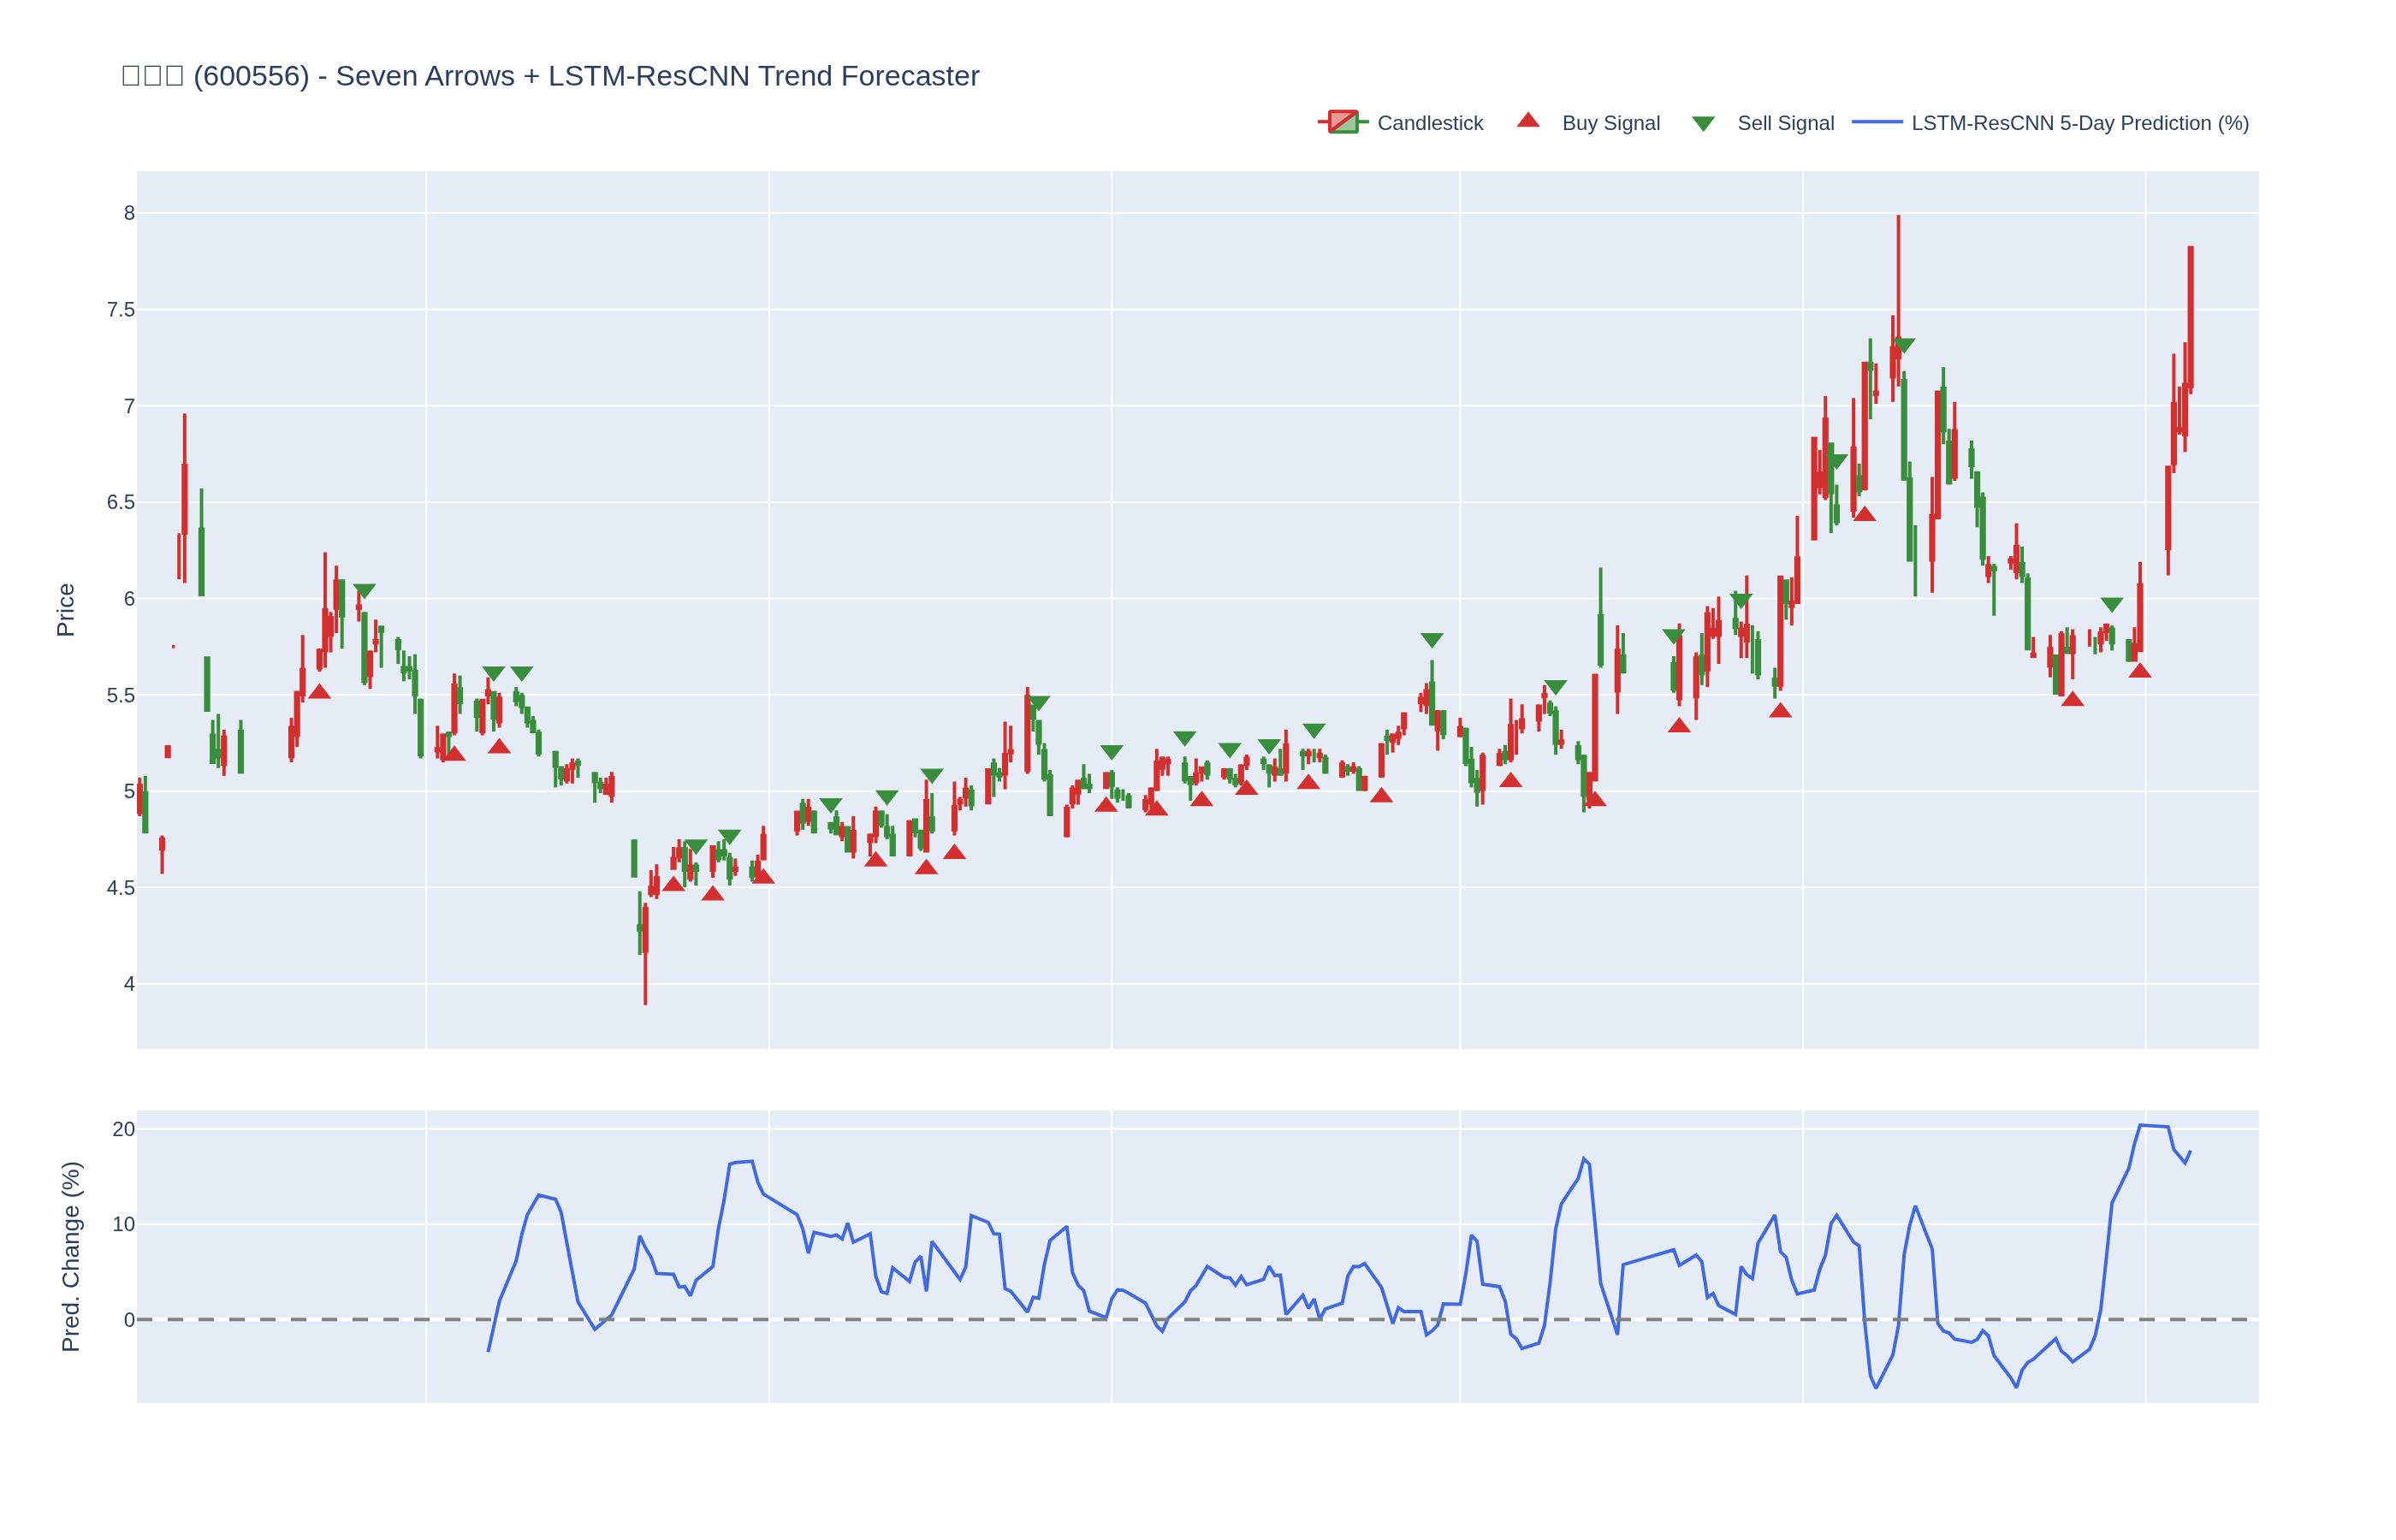Click the Price y-axis title
Viewport: 2396px width, 1540px height.
pos(66,610)
